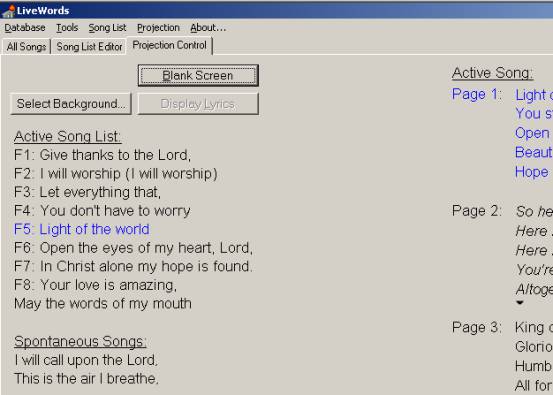The height and width of the screenshot is (395, 553).
Task: Click the Select Background... button
Action: coord(71,104)
